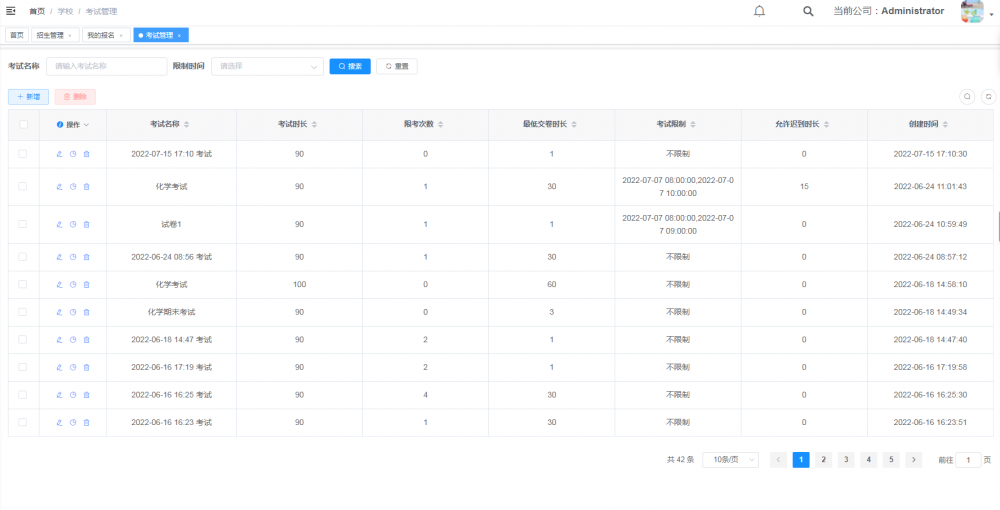Expand the 操作 column header chevron
The width and height of the screenshot is (1000, 510).
coord(86,125)
